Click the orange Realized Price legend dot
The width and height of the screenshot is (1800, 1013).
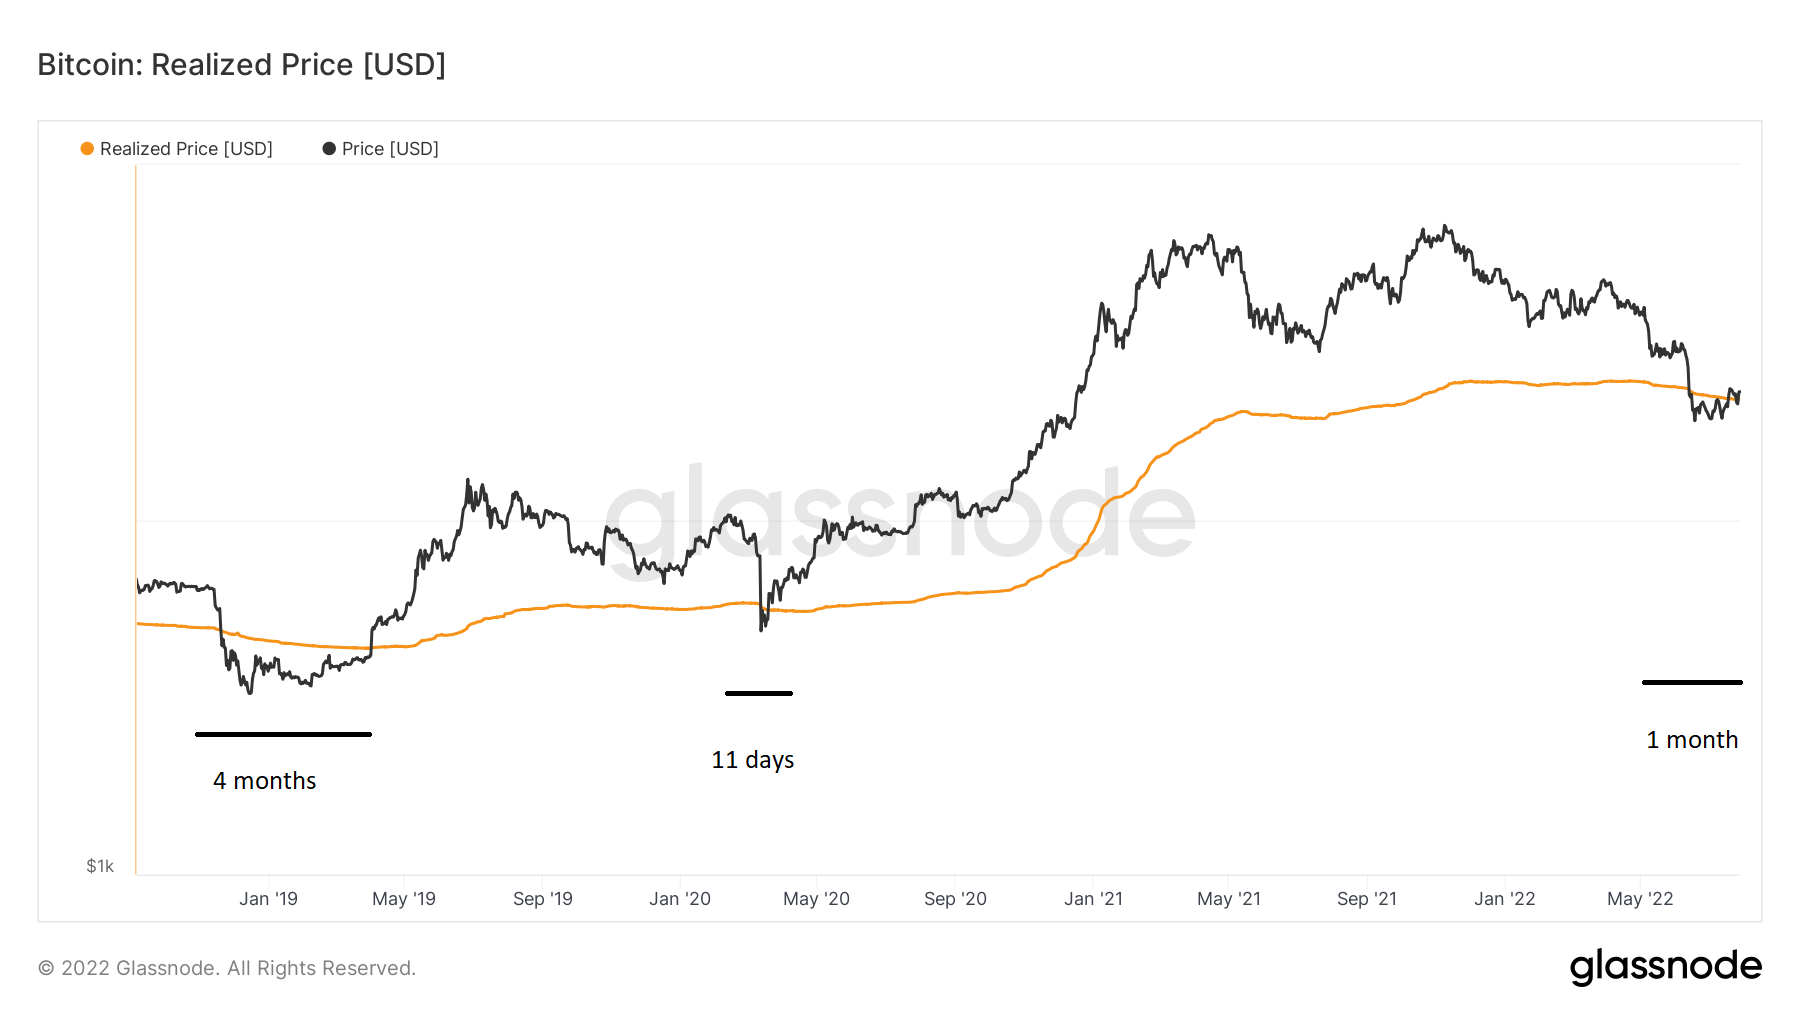tap(88, 149)
